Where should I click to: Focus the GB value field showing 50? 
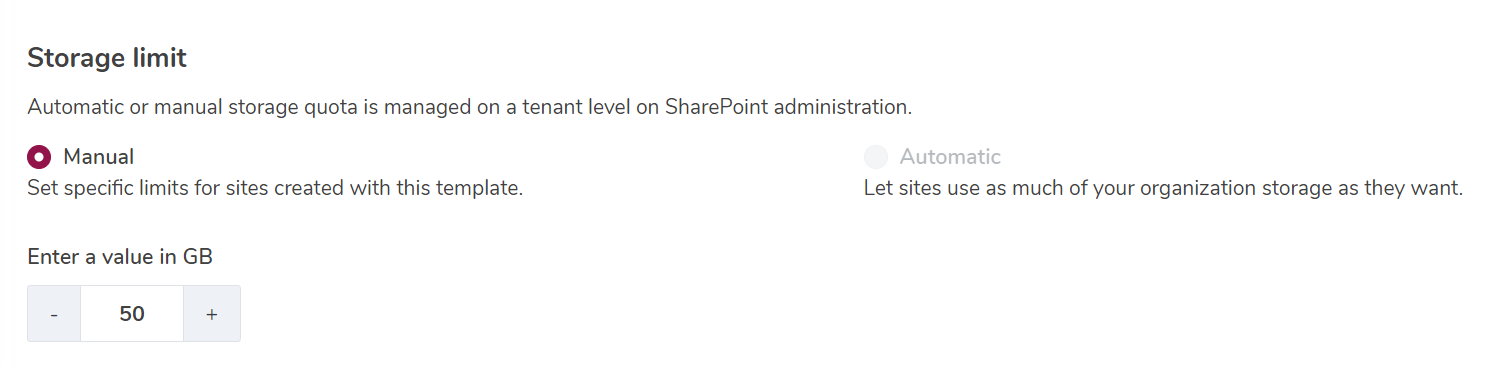tap(132, 314)
